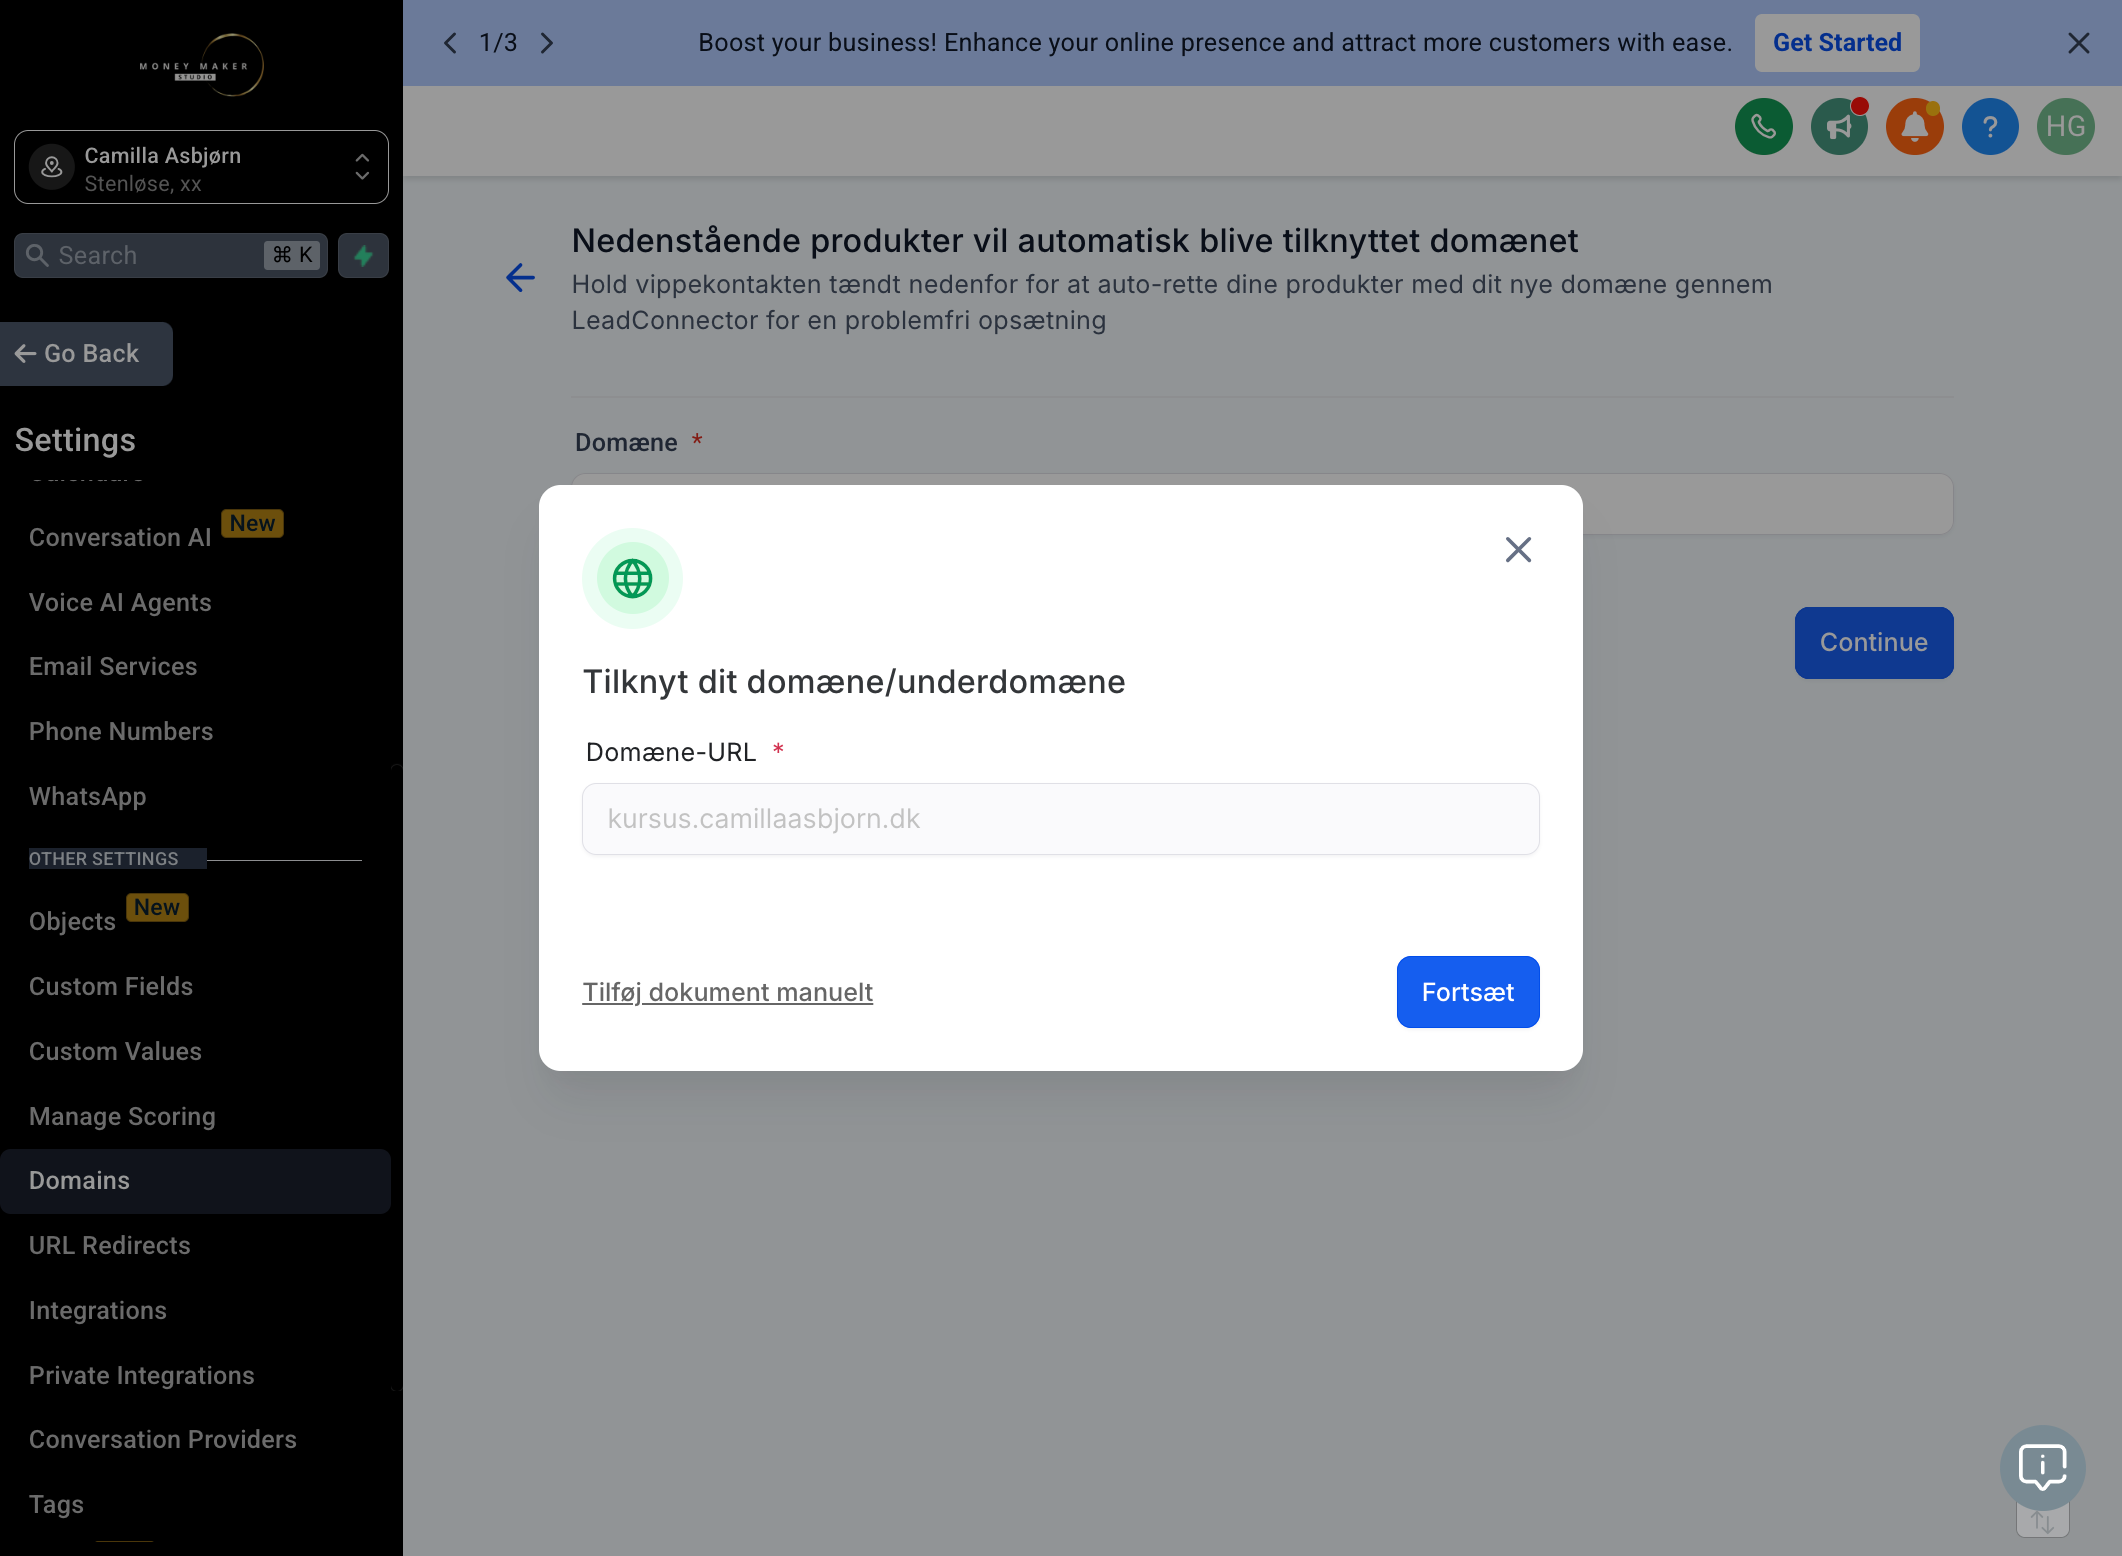The height and width of the screenshot is (1556, 2122).
Task: Open Tags settings
Action: pos(56,1505)
